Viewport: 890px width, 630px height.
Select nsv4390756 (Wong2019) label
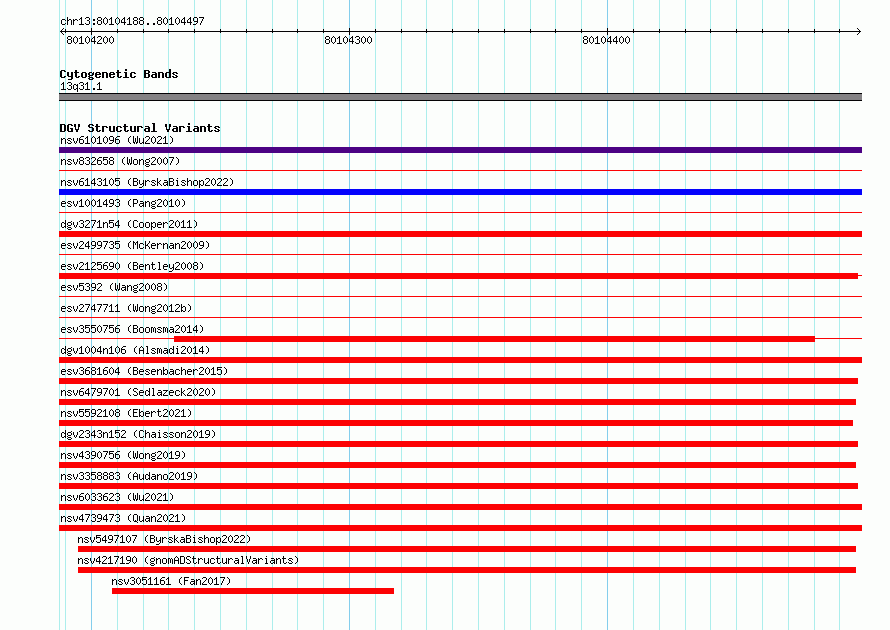(x=123, y=455)
